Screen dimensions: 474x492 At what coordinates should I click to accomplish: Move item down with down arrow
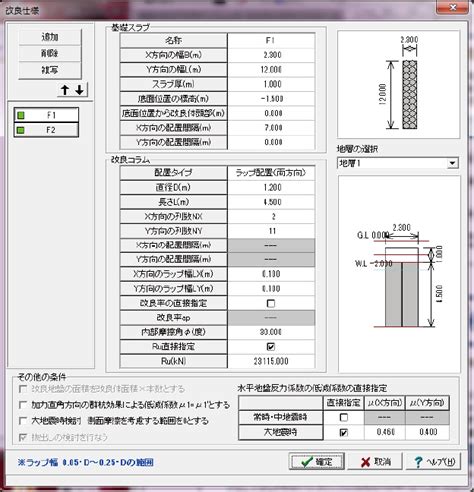[80, 90]
